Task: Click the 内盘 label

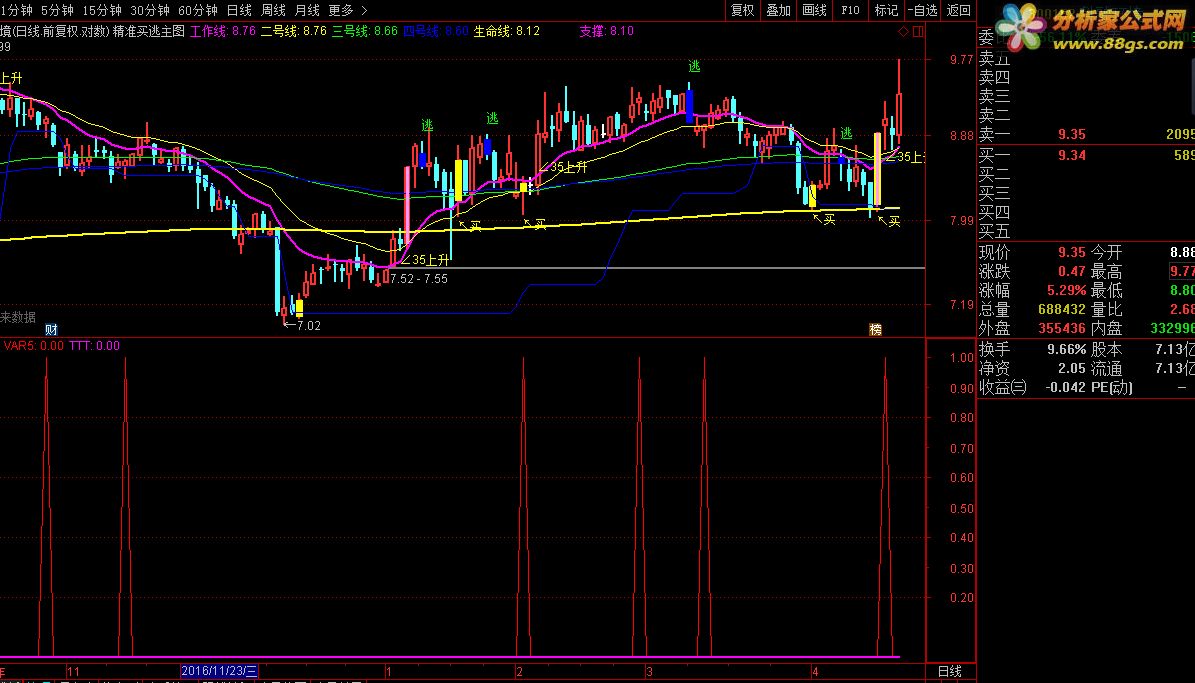Action: point(1107,329)
